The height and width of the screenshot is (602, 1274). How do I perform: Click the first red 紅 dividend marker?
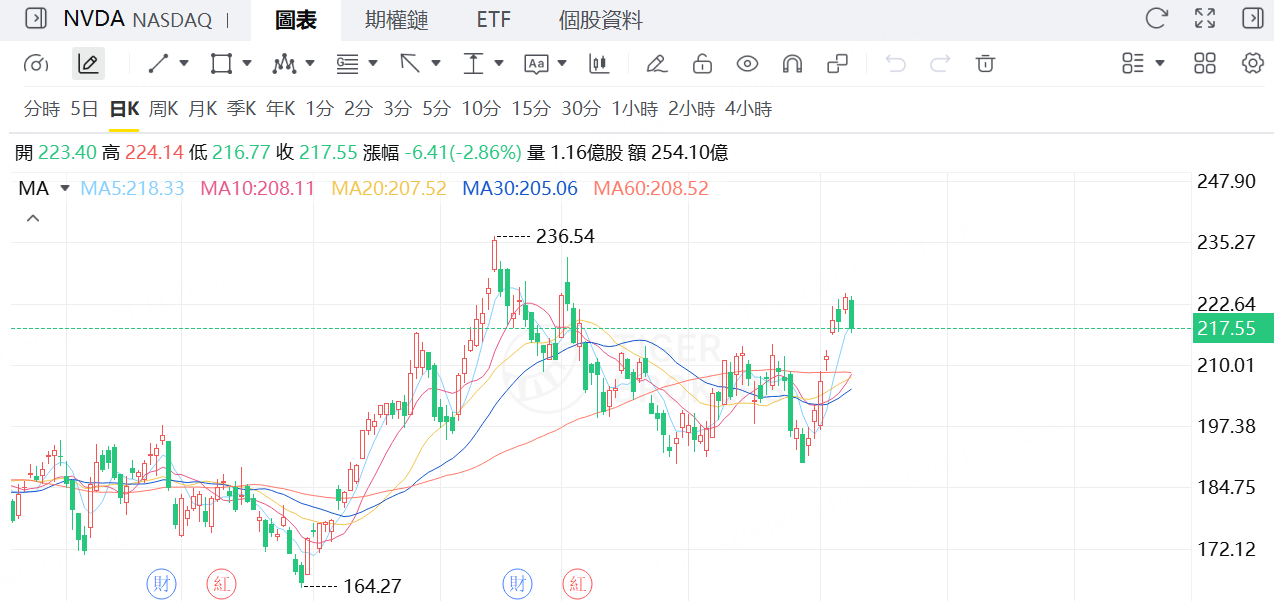(221, 583)
